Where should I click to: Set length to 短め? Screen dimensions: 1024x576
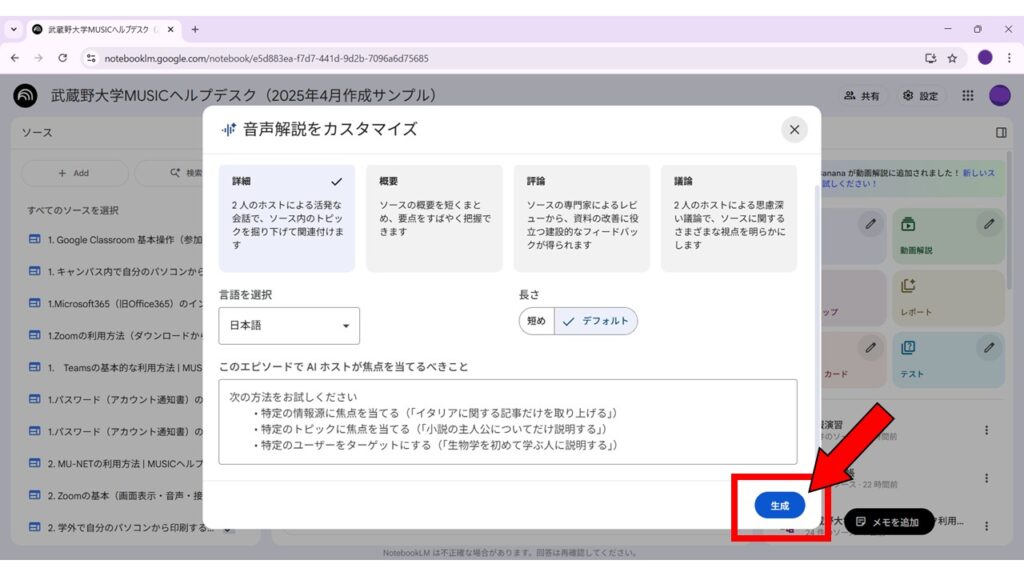coord(536,321)
